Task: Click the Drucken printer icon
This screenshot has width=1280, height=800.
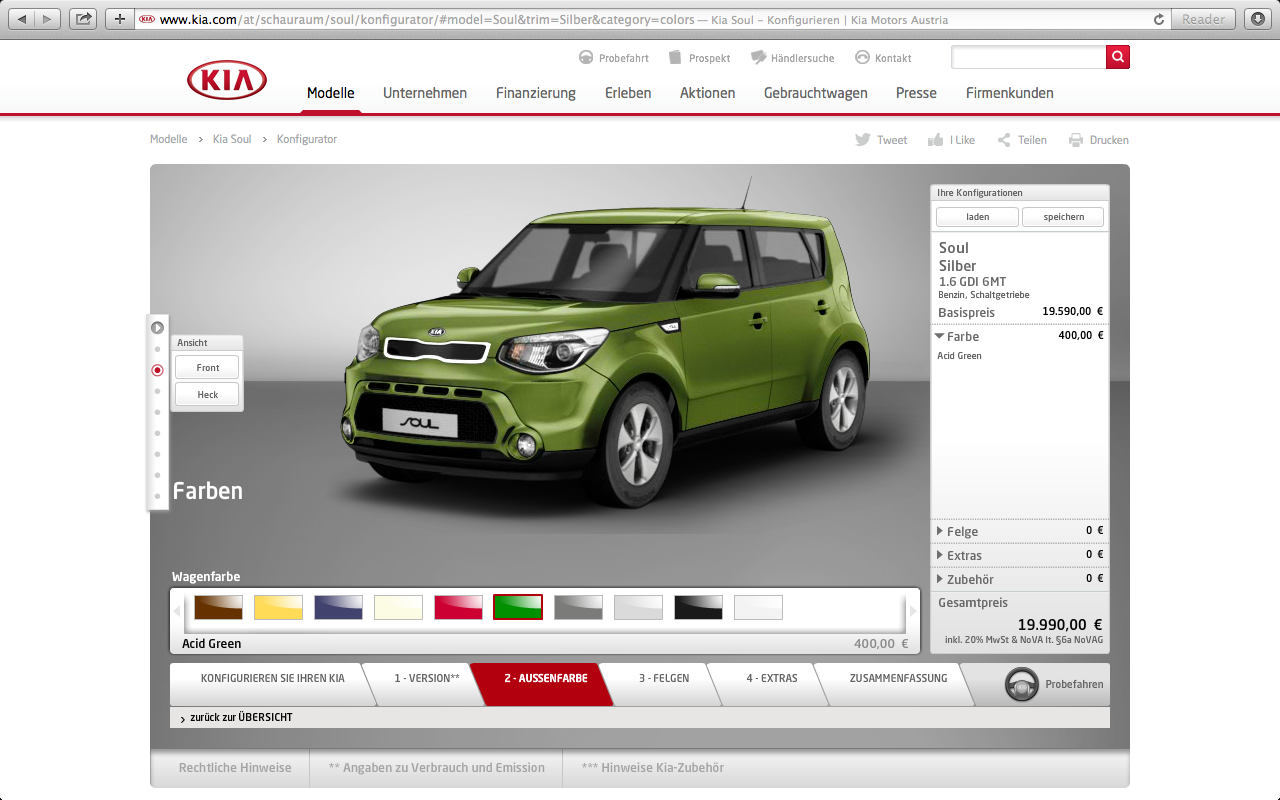Action: pyautogui.click(x=1076, y=140)
